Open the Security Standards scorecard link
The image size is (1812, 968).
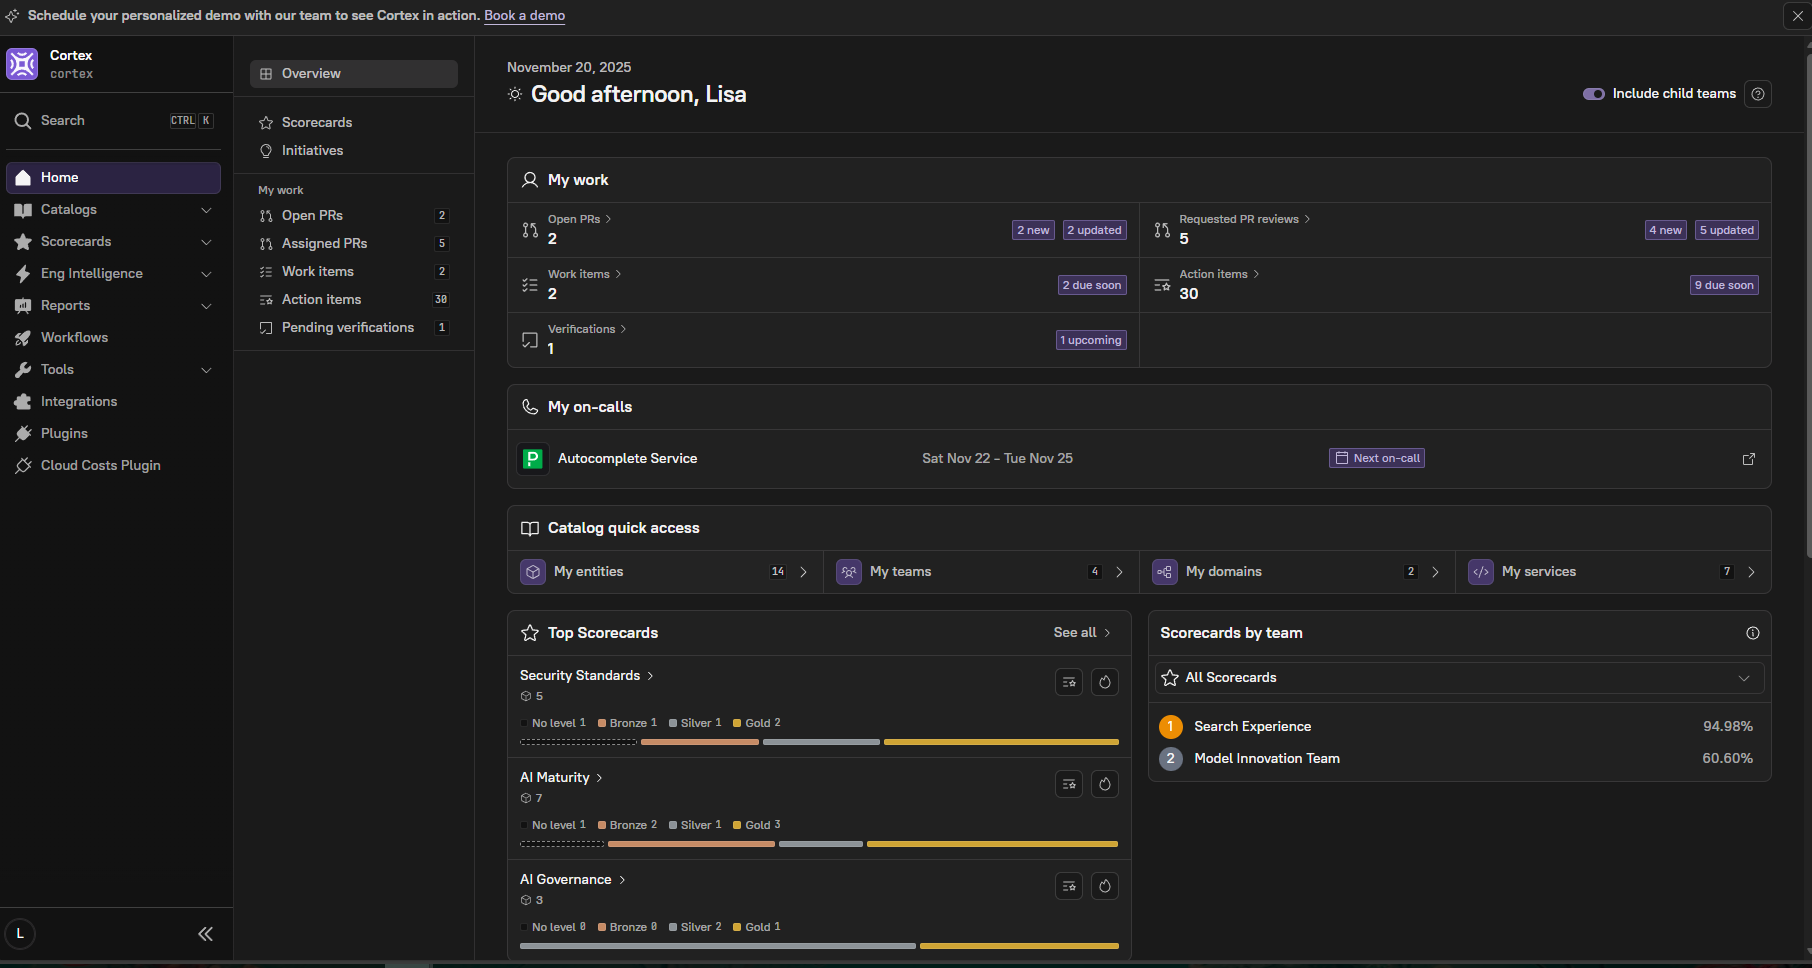click(586, 676)
